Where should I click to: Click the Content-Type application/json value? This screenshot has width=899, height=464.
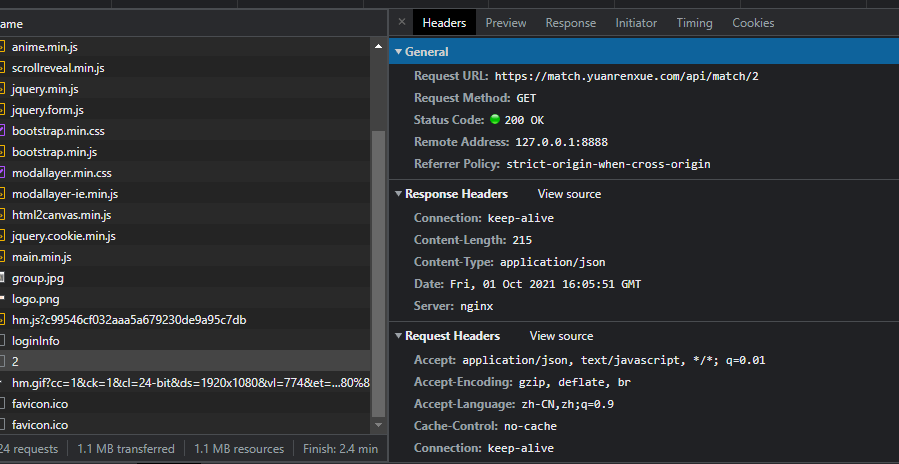point(553,262)
